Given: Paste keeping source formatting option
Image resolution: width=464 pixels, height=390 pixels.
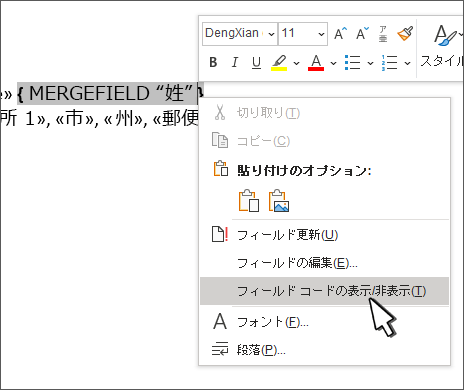Looking at the screenshot, I should click(249, 201).
